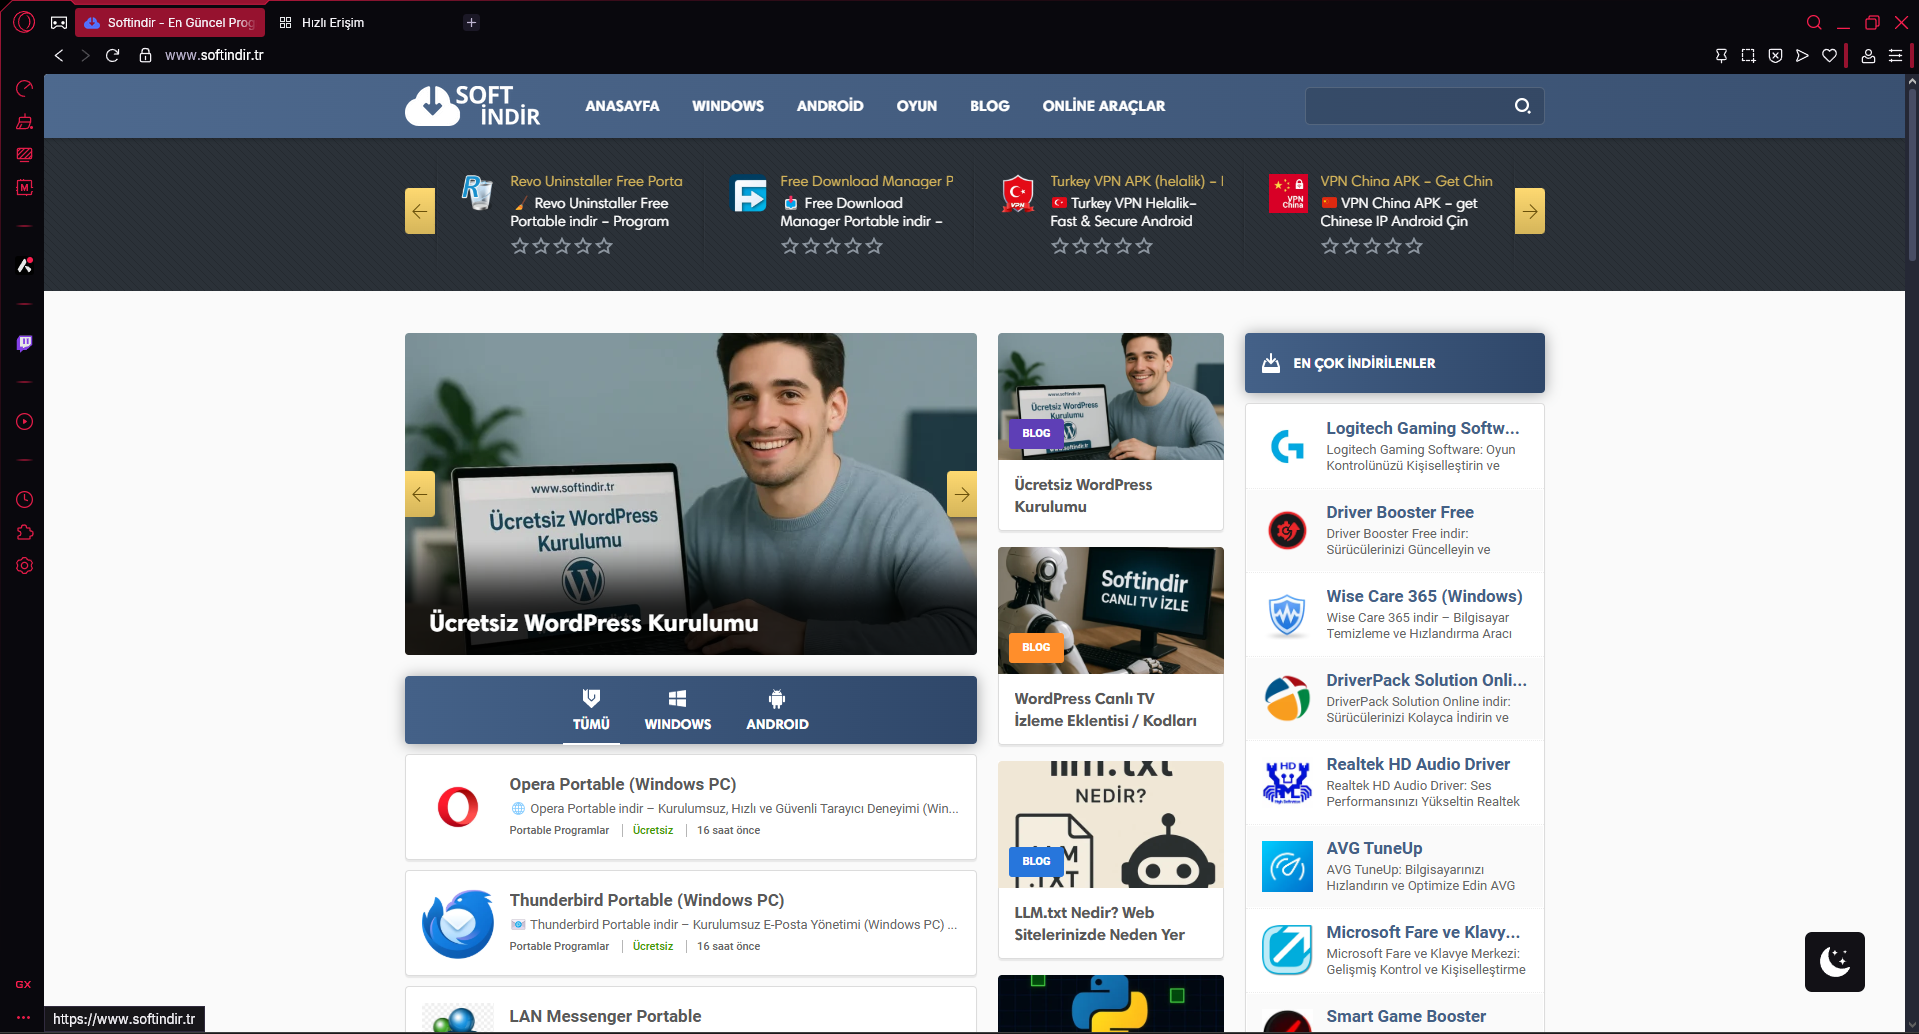Click the Softindir CANLI TV İZLE blog thumbnail
The height and width of the screenshot is (1034, 1919).
tap(1111, 610)
